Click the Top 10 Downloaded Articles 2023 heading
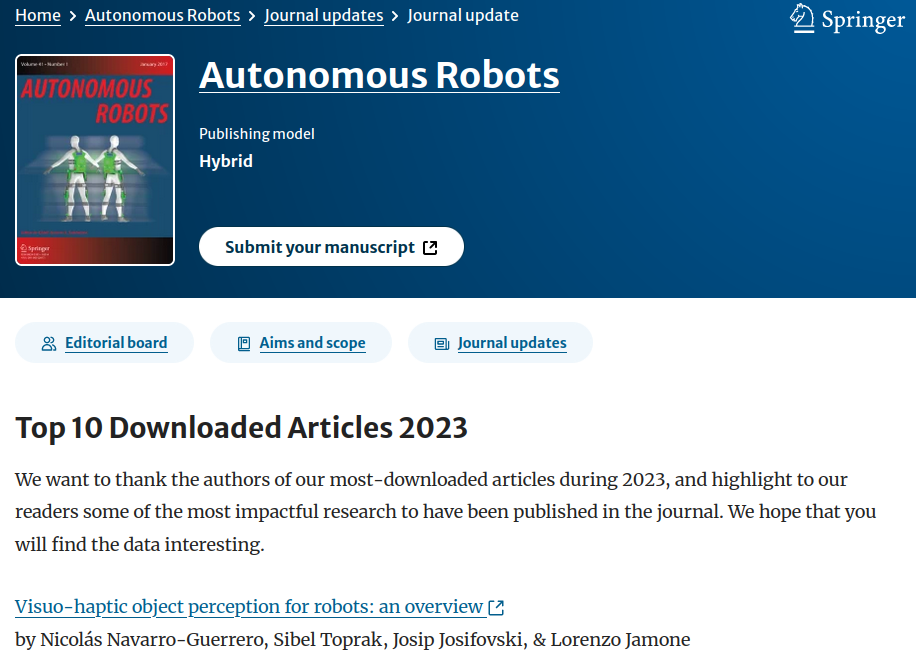The width and height of the screenshot is (916, 663). (241, 428)
